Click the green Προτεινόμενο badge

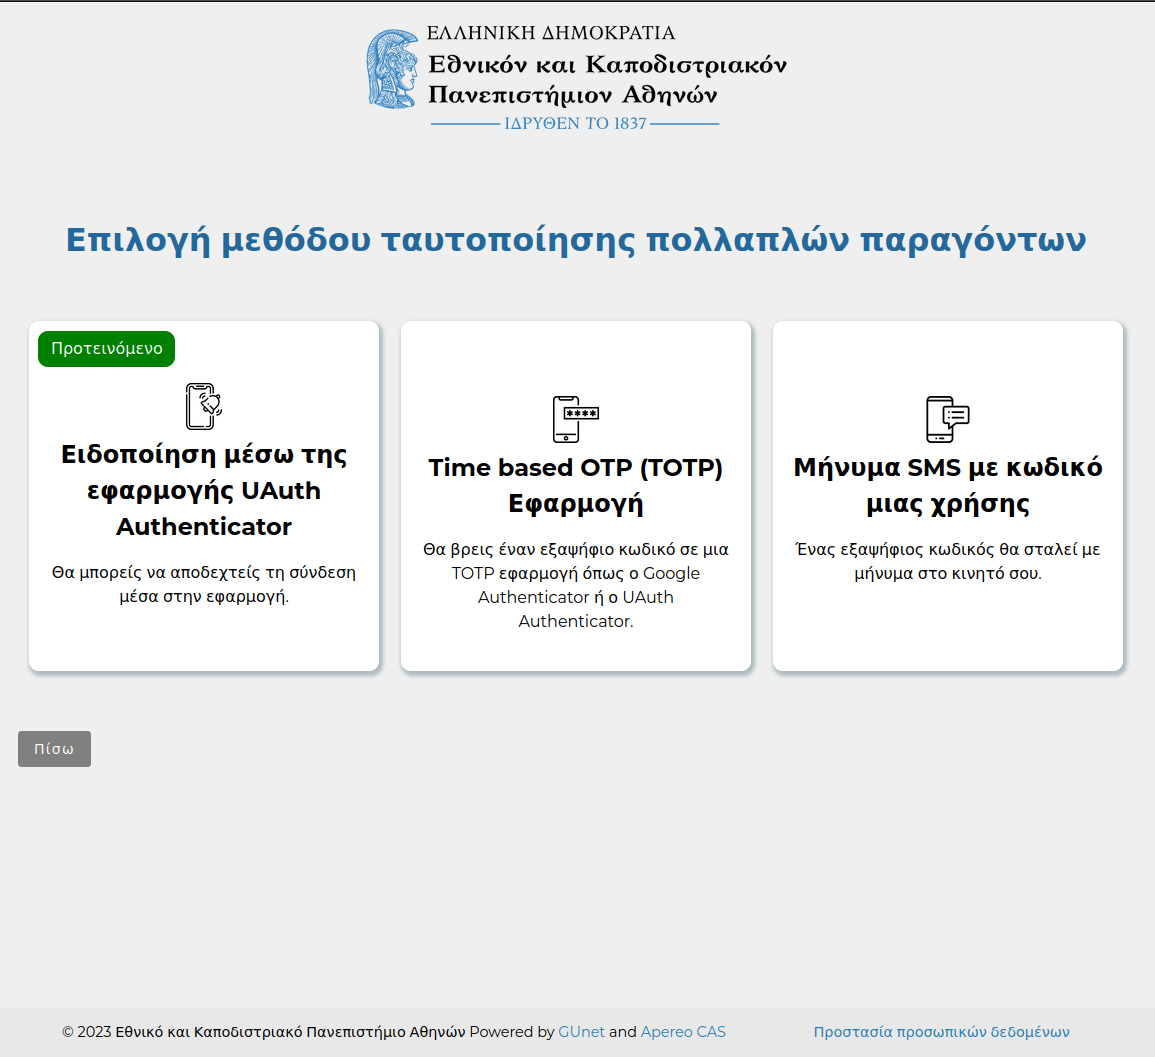pos(106,349)
